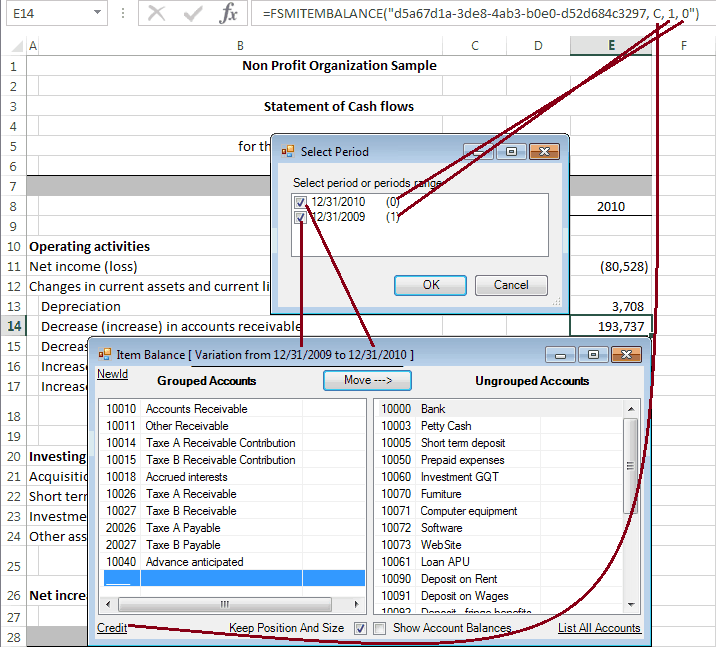Select grouped account 10018 Accrued interests
The width and height of the screenshot is (716, 647).
(x=233, y=477)
